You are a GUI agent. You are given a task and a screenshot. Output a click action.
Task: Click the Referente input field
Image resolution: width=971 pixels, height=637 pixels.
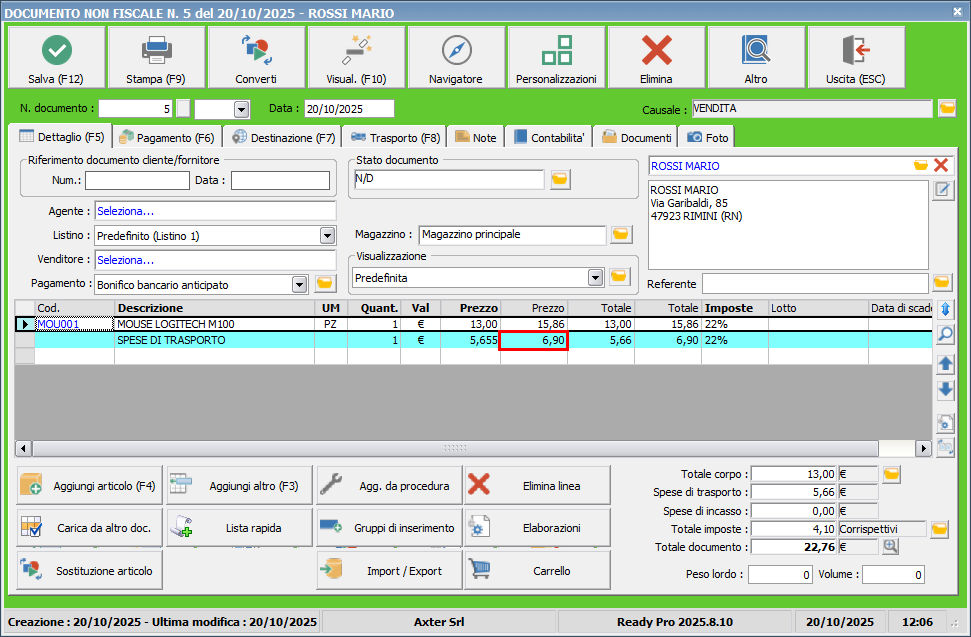[814, 284]
